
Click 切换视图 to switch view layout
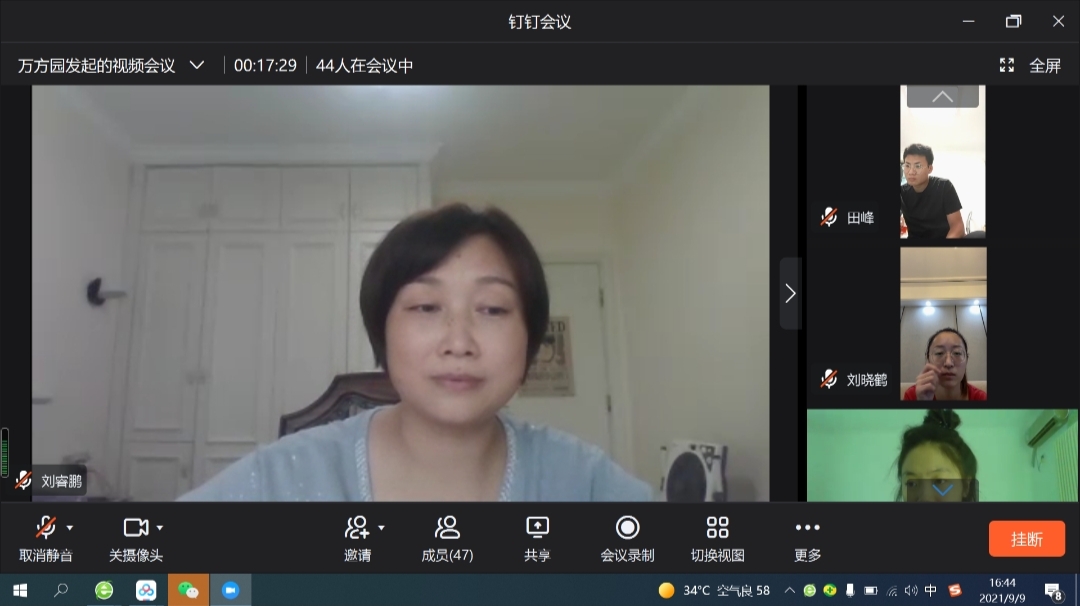pyautogui.click(x=718, y=539)
